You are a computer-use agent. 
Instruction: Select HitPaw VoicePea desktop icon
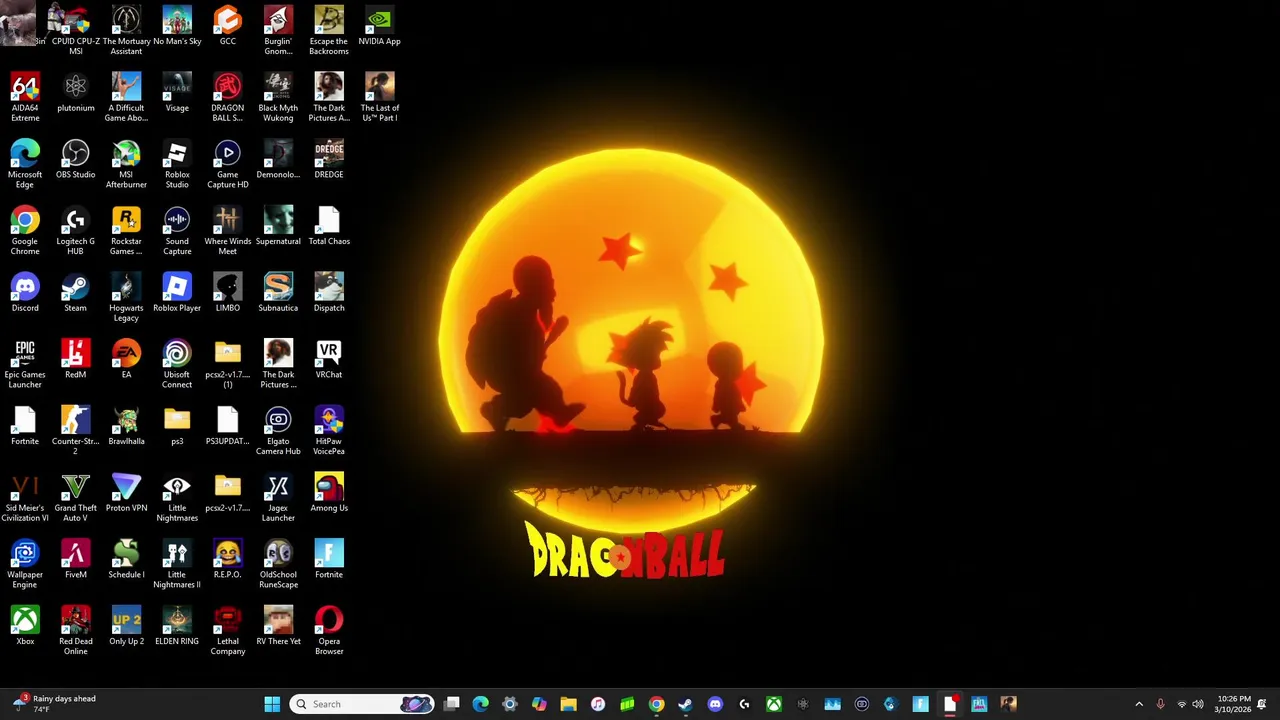329,430
